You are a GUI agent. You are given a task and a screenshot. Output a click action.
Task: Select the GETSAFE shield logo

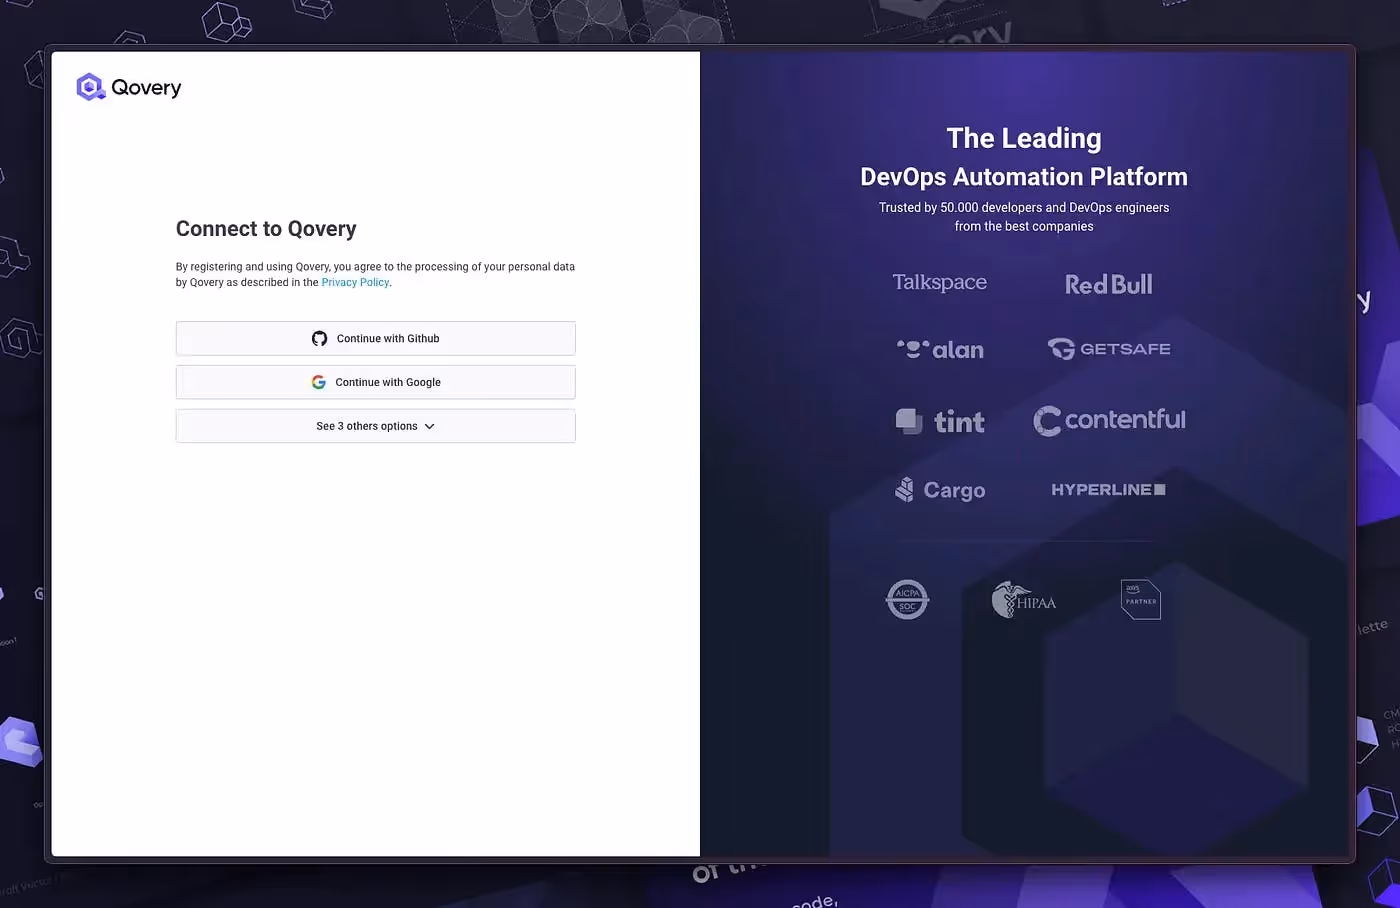(x=1059, y=349)
